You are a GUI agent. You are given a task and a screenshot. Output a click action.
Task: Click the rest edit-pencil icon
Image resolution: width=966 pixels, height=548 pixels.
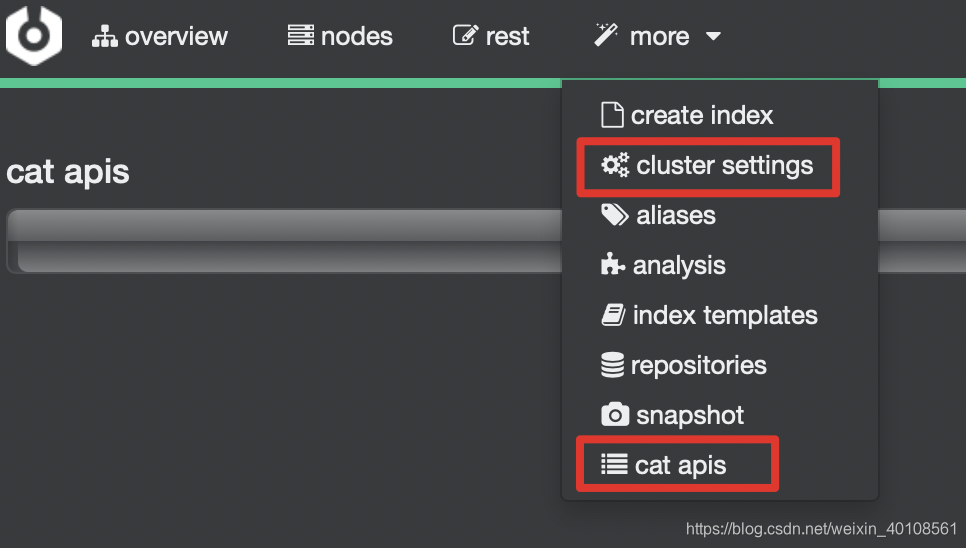coord(465,35)
